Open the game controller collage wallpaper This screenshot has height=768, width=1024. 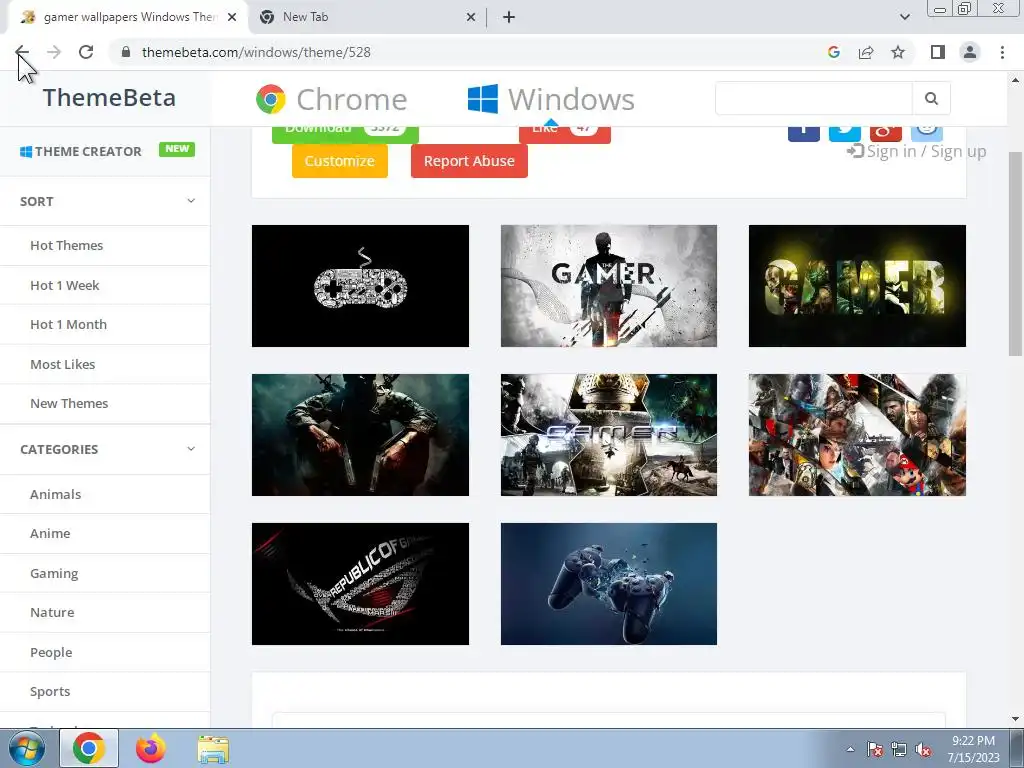pyautogui.click(x=360, y=286)
